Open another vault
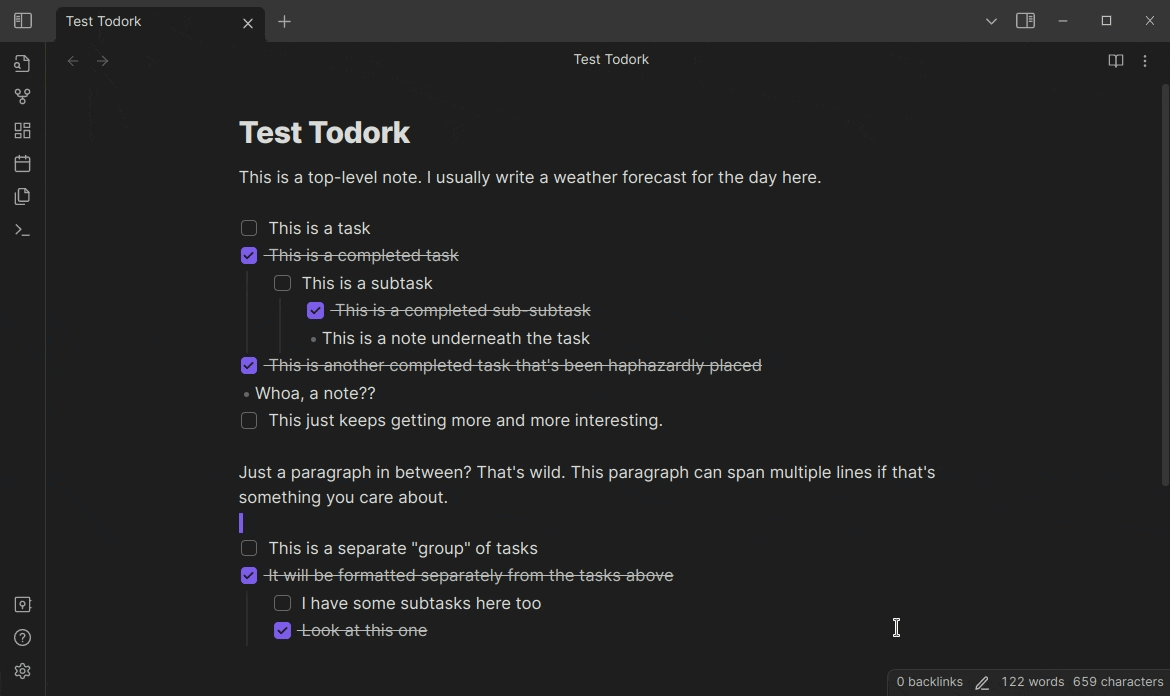This screenshot has height=696, width=1170. click(22, 604)
